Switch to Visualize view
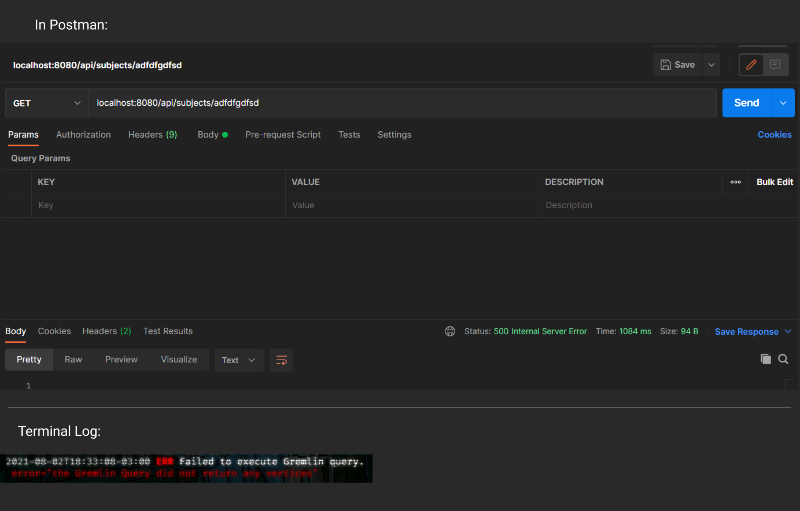 tap(179, 360)
